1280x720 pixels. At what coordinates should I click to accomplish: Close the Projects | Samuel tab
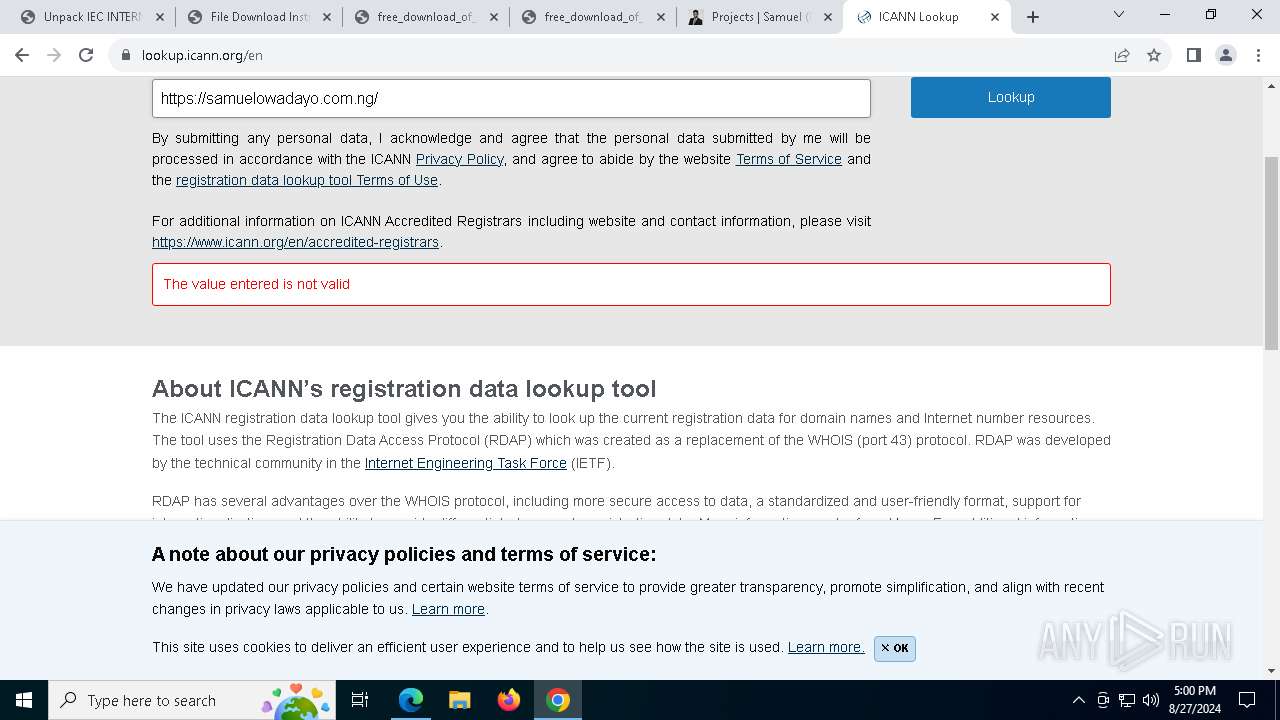[827, 17]
